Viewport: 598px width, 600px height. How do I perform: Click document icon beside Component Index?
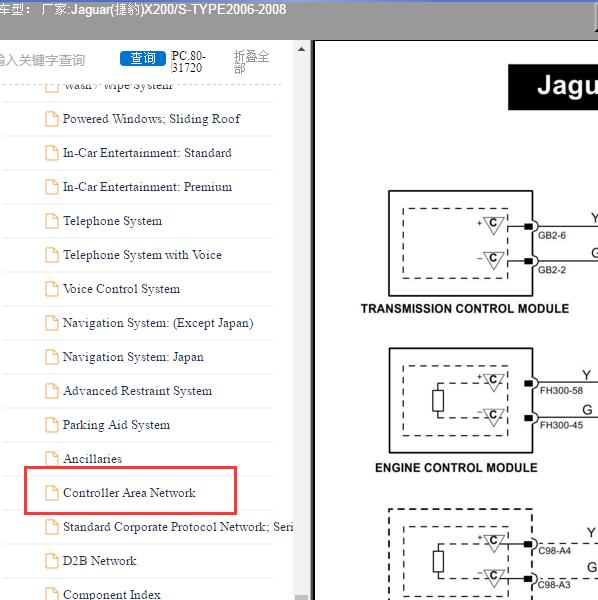(x=52, y=593)
